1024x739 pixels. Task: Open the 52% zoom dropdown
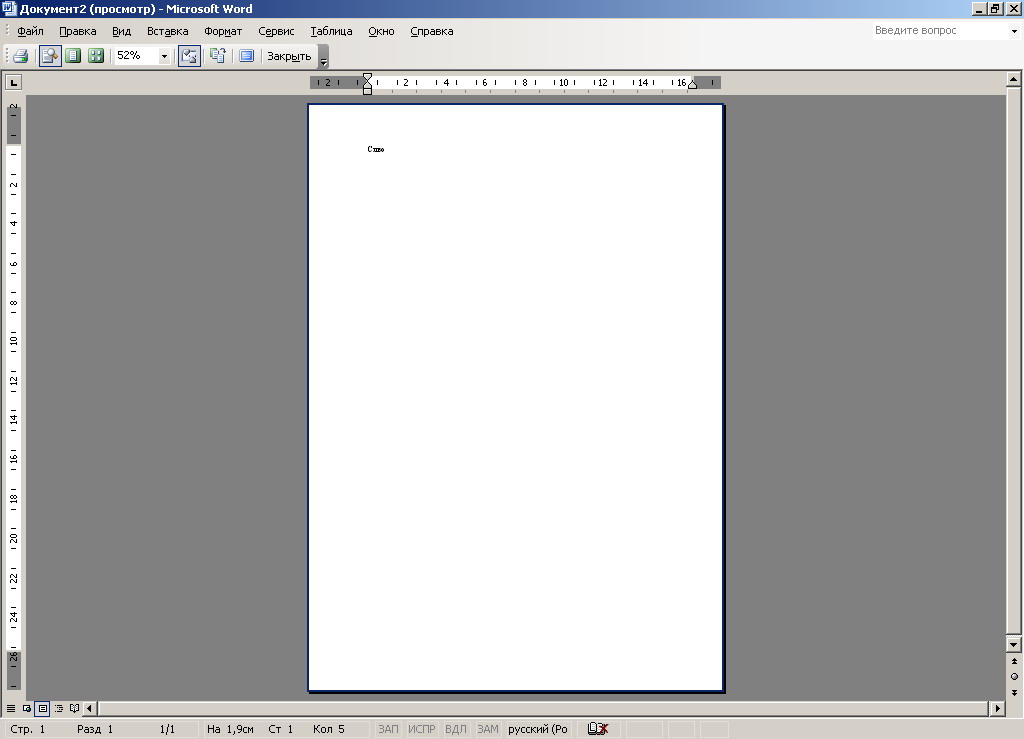(x=165, y=56)
